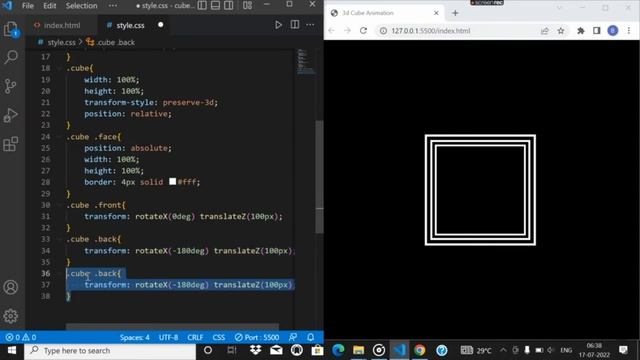Select the 3d Cube Animation browser tab
The image size is (640, 360).
pyautogui.click(x=385, y=13)
